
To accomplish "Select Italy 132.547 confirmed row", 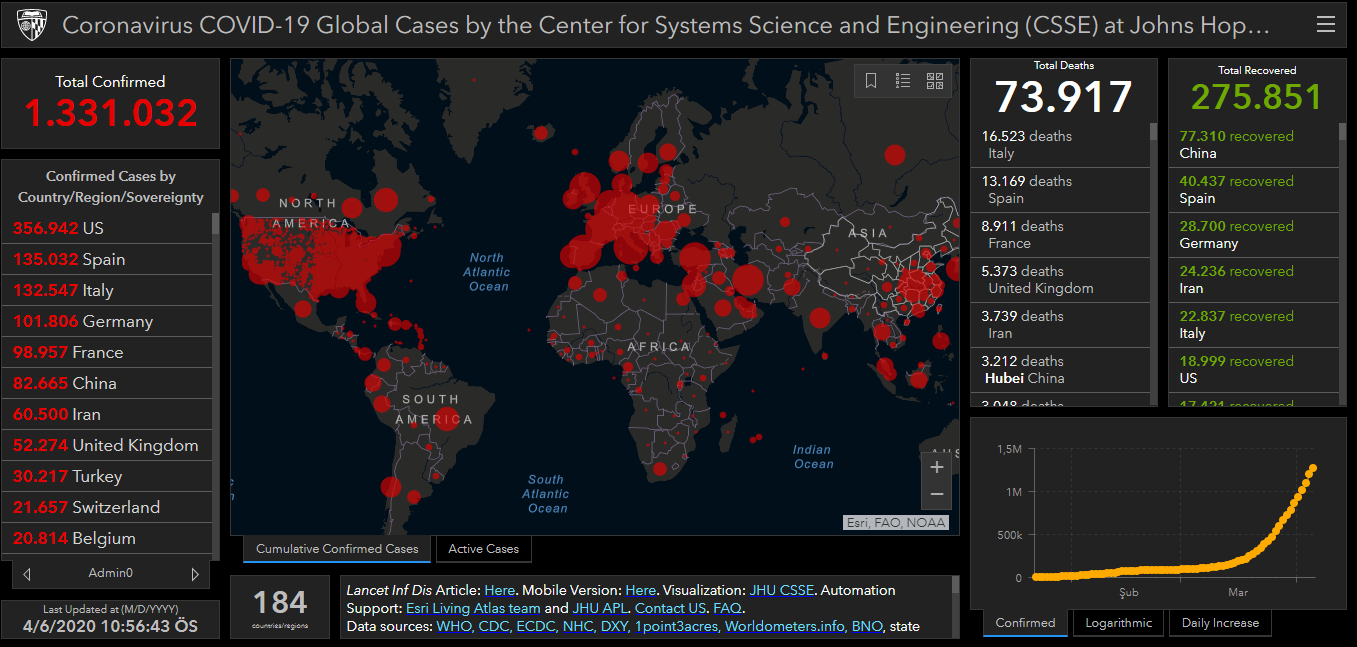I will click(x=107, y=290).
